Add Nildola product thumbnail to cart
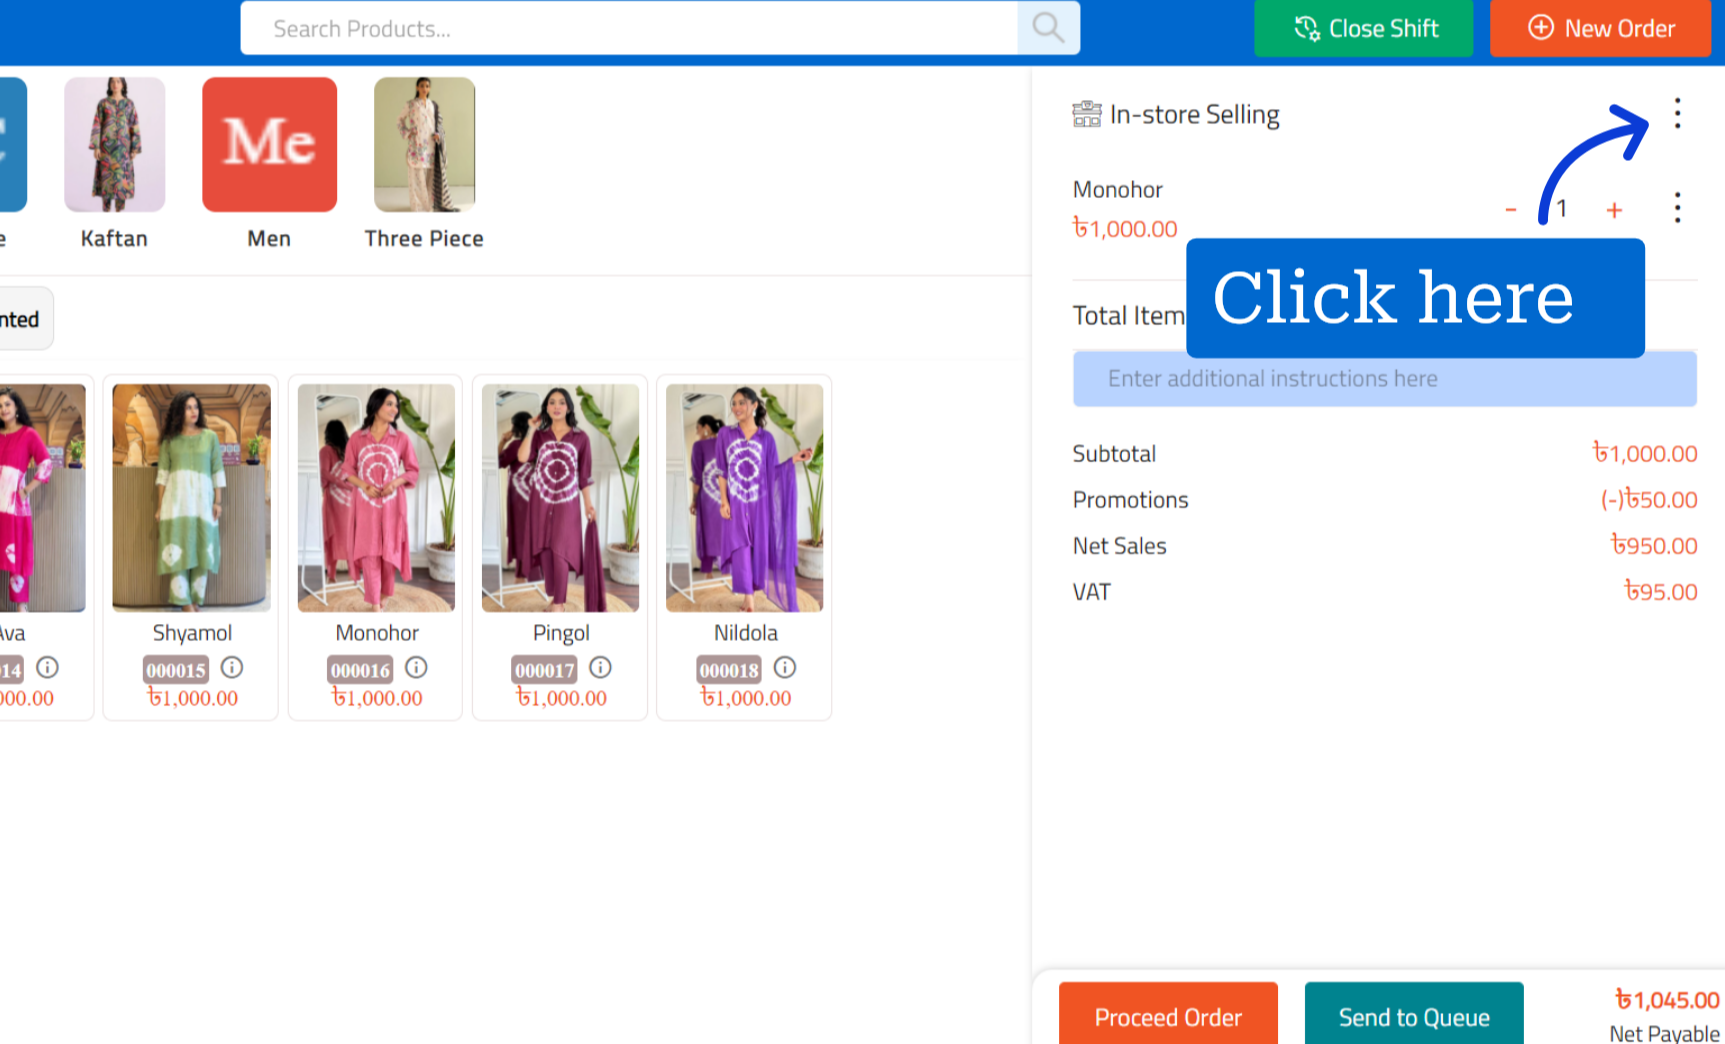 (x=745, y=498)
